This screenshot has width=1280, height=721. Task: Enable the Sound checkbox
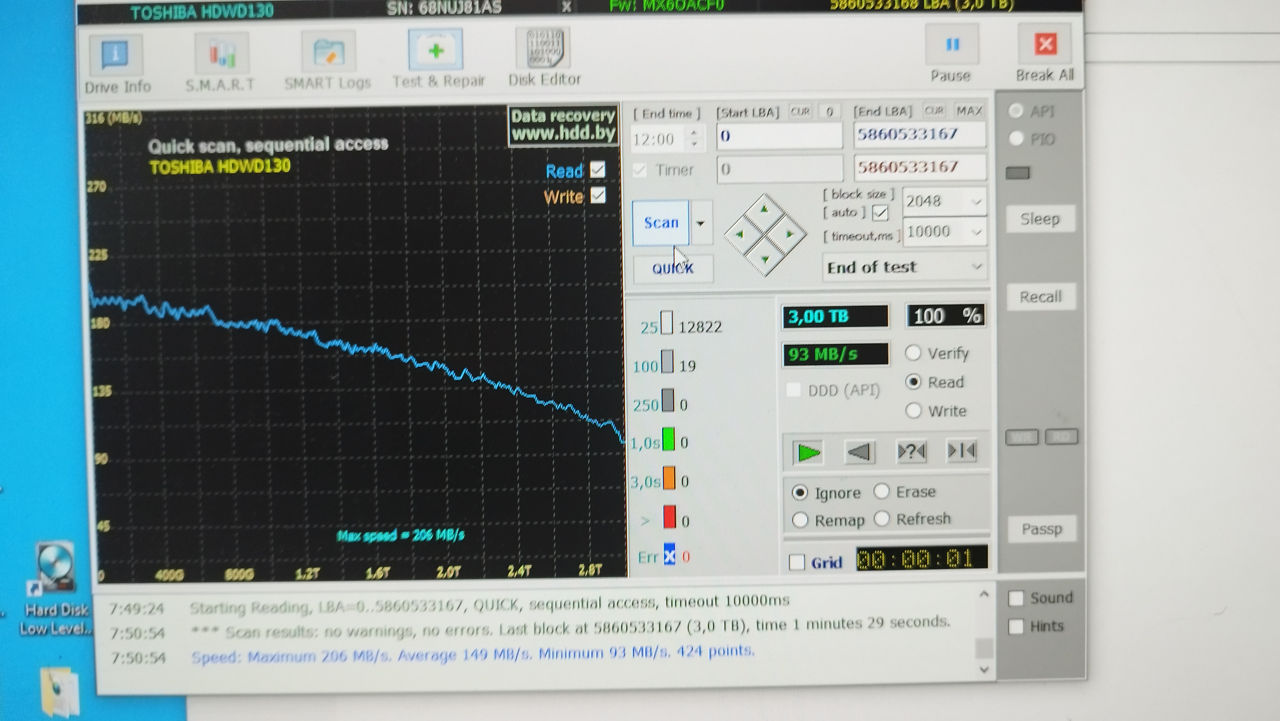pos(1016,598)
